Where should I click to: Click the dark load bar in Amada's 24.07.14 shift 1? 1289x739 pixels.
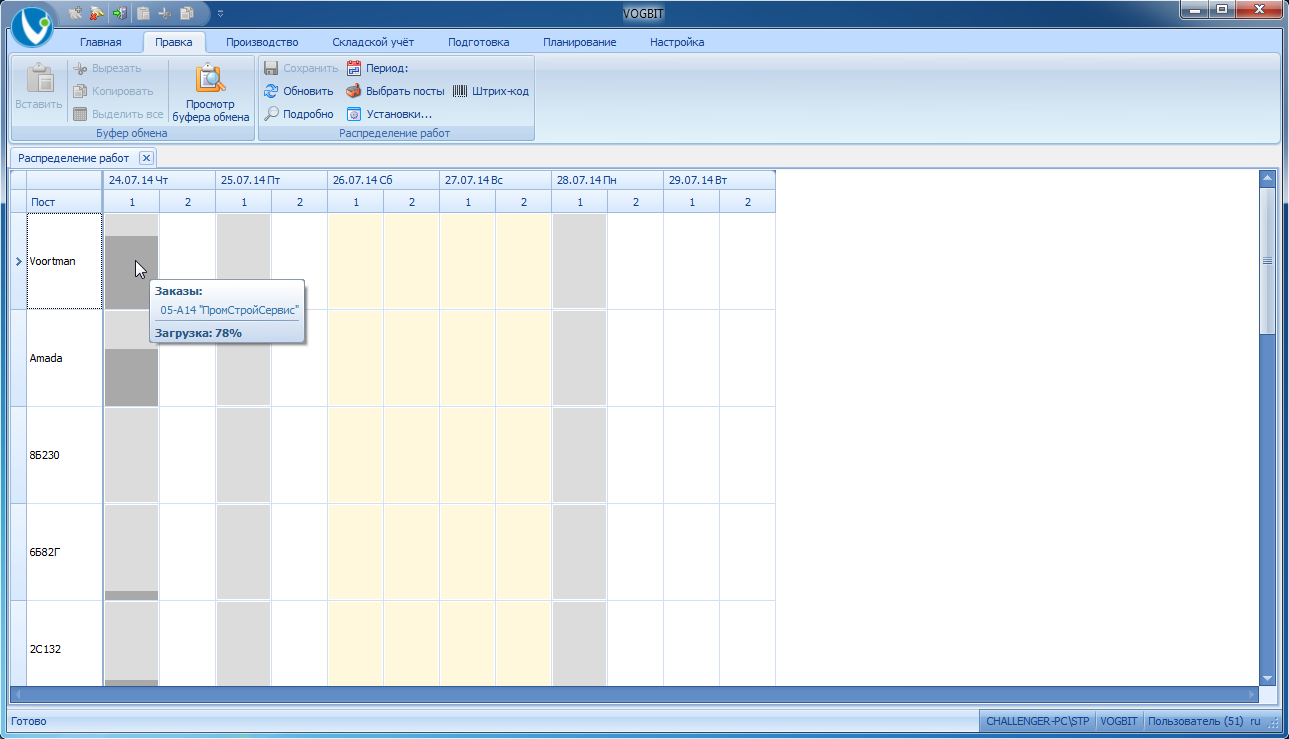tap(131, 377)
